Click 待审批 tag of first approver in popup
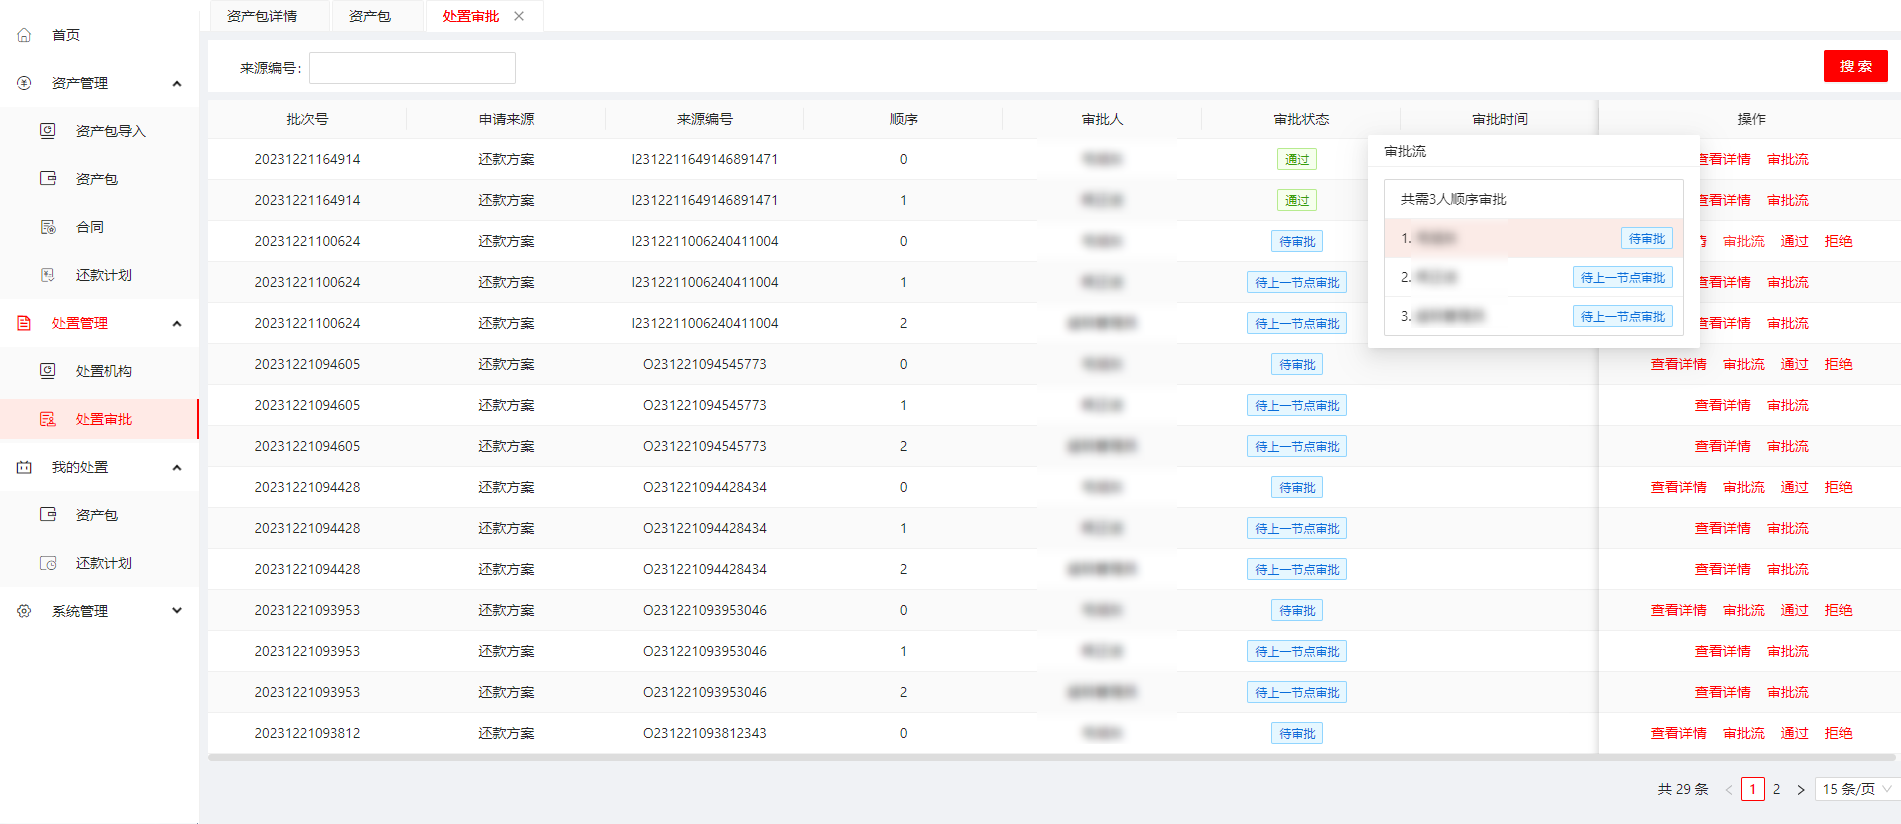1901x824 pixels. (1646, 239)
